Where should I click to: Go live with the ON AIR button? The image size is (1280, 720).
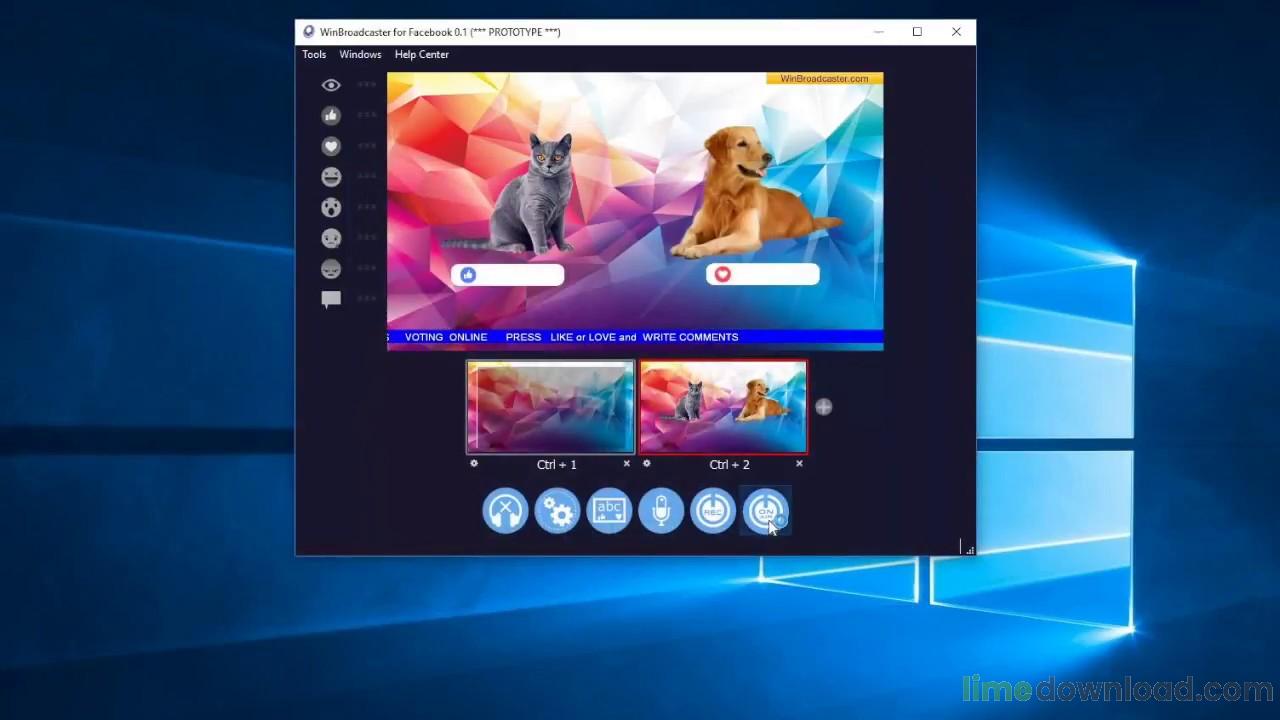(765, 511)
